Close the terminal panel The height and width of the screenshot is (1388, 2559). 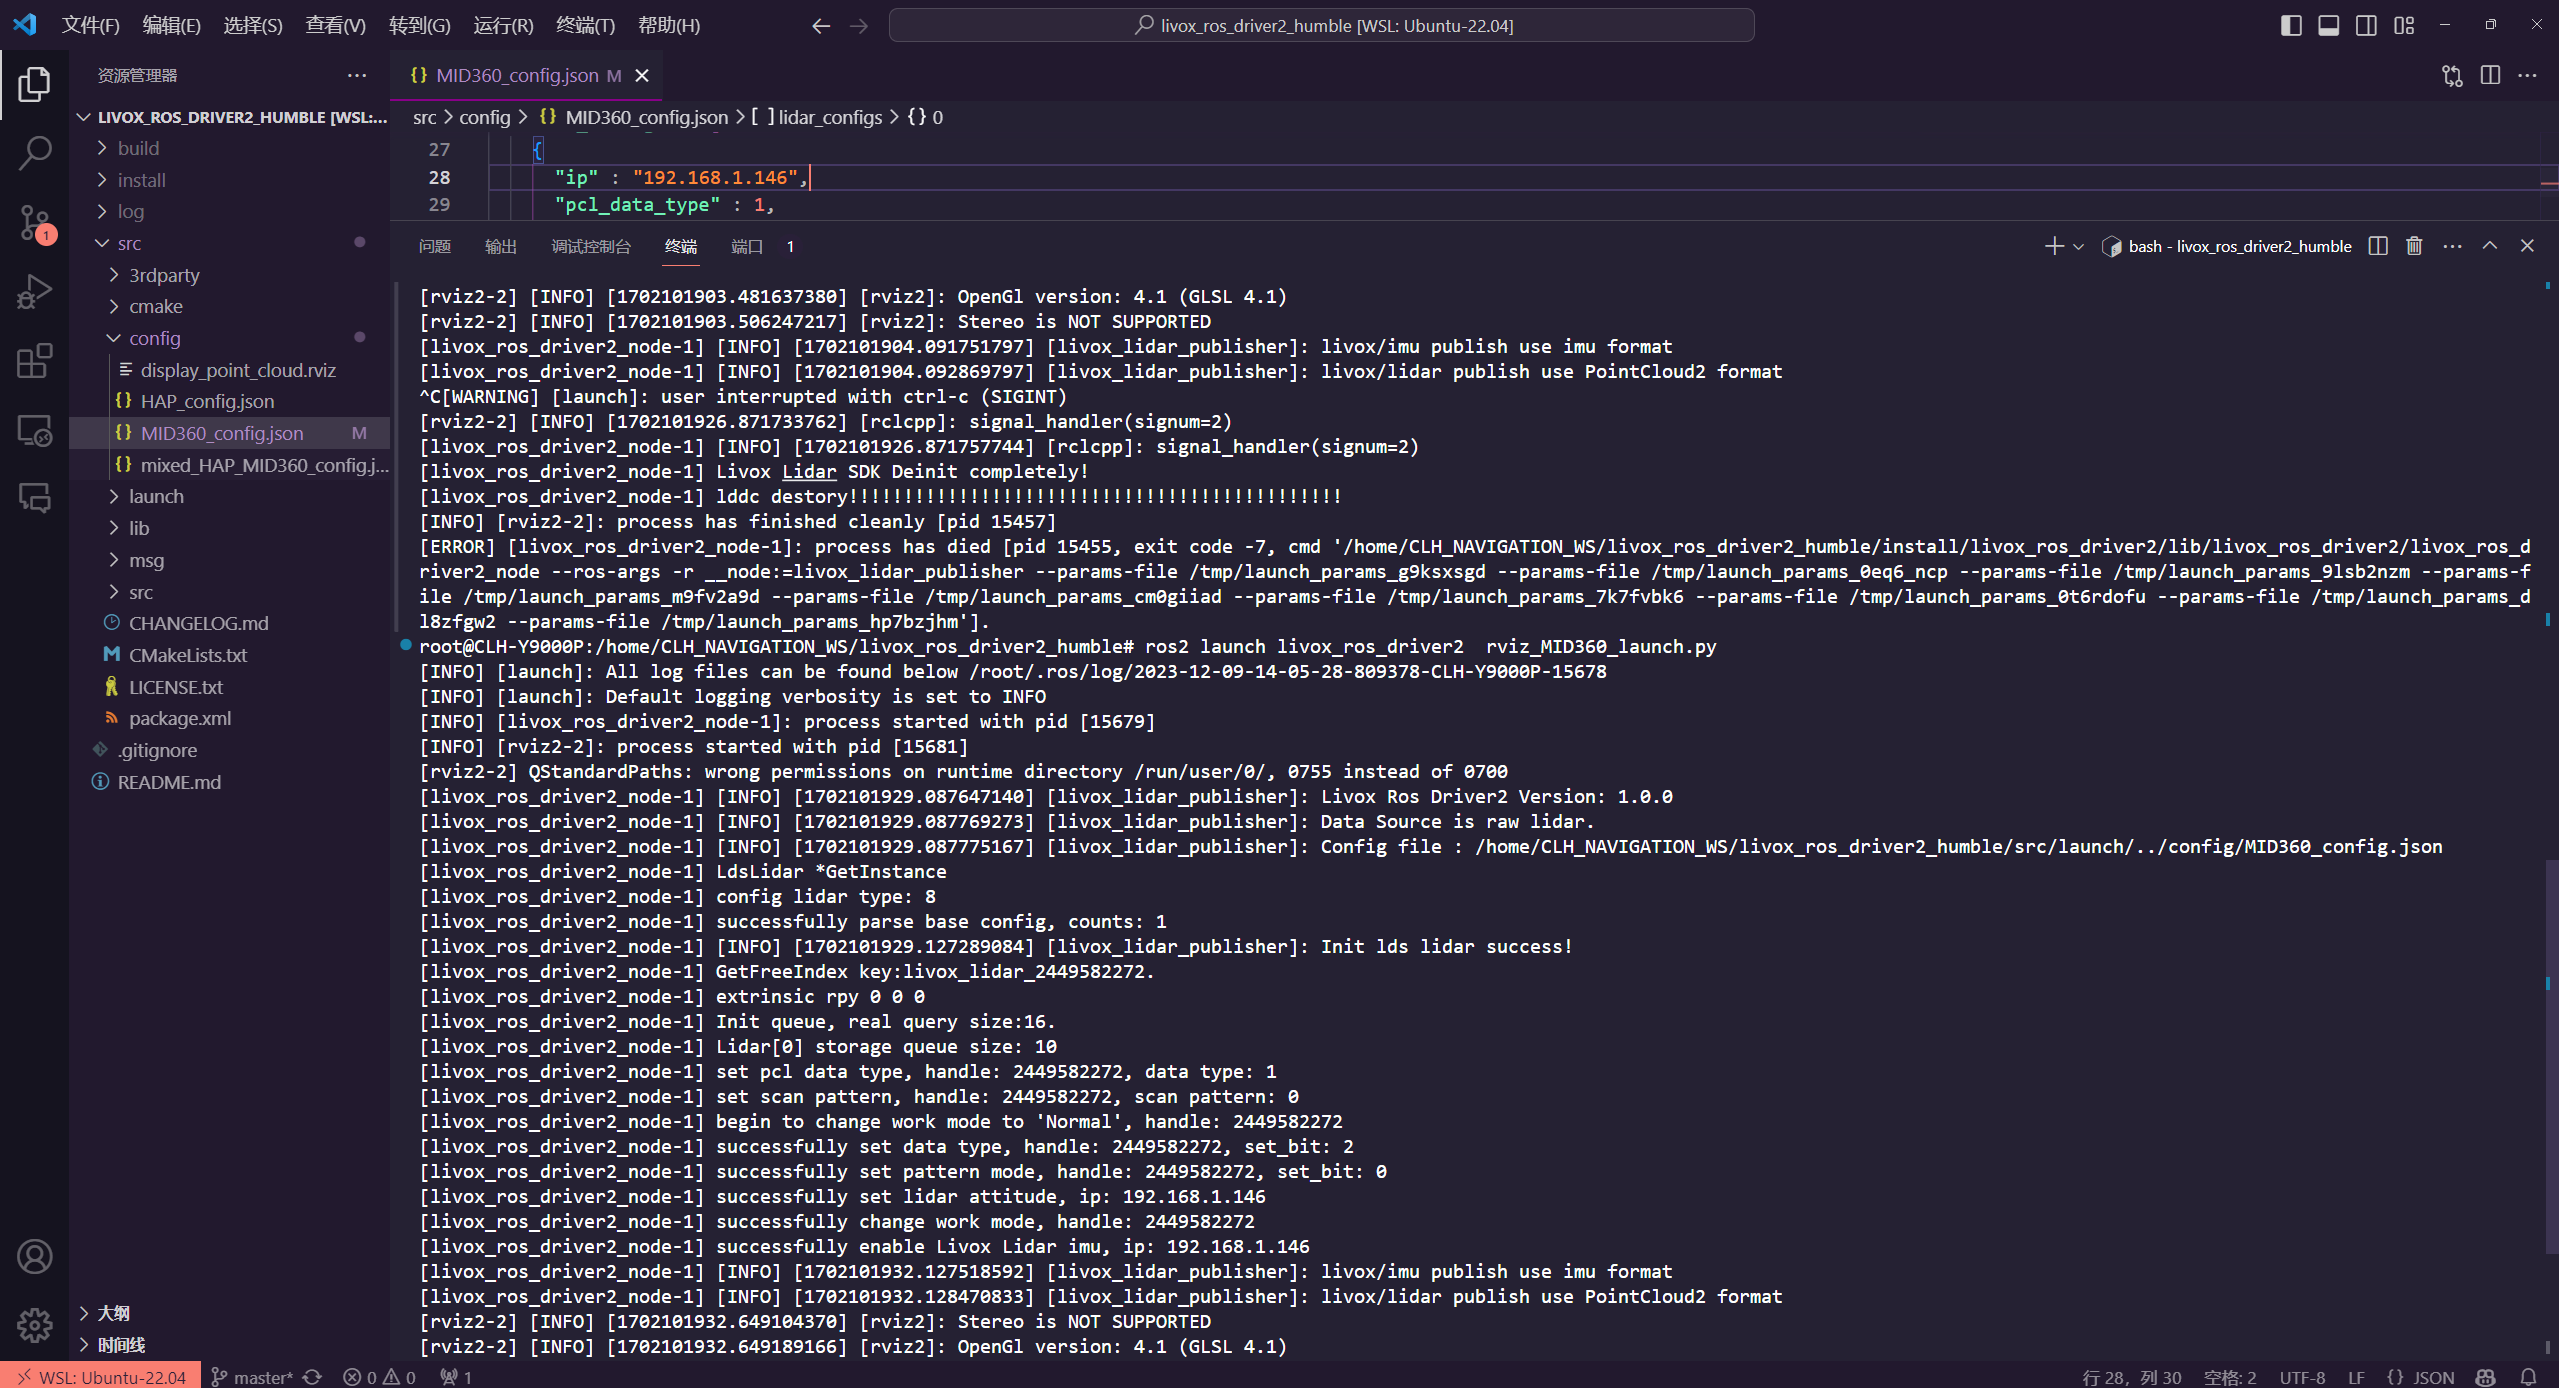point(2527,246)
